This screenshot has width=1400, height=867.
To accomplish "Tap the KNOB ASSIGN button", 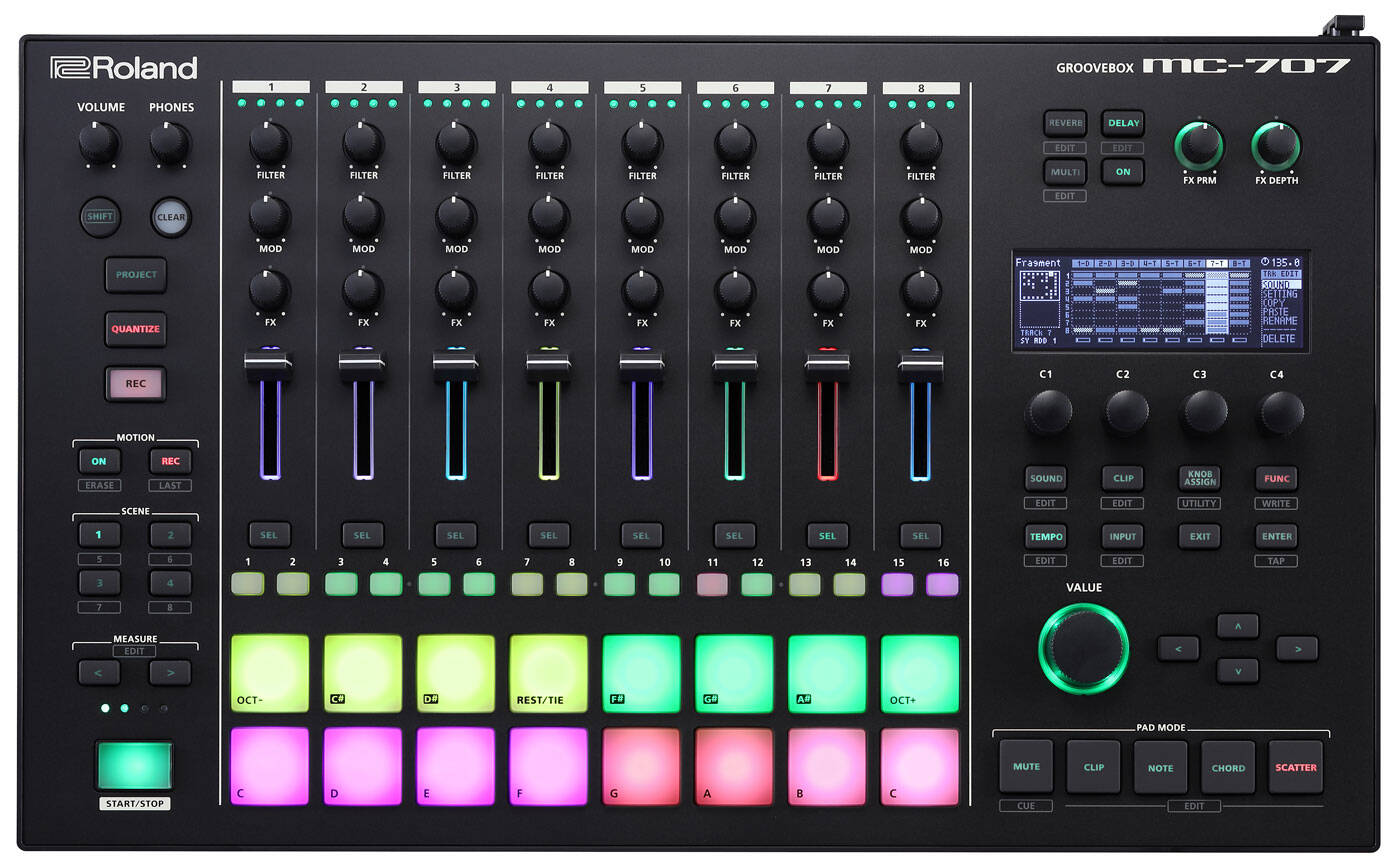I will [x=1200, y=478].
